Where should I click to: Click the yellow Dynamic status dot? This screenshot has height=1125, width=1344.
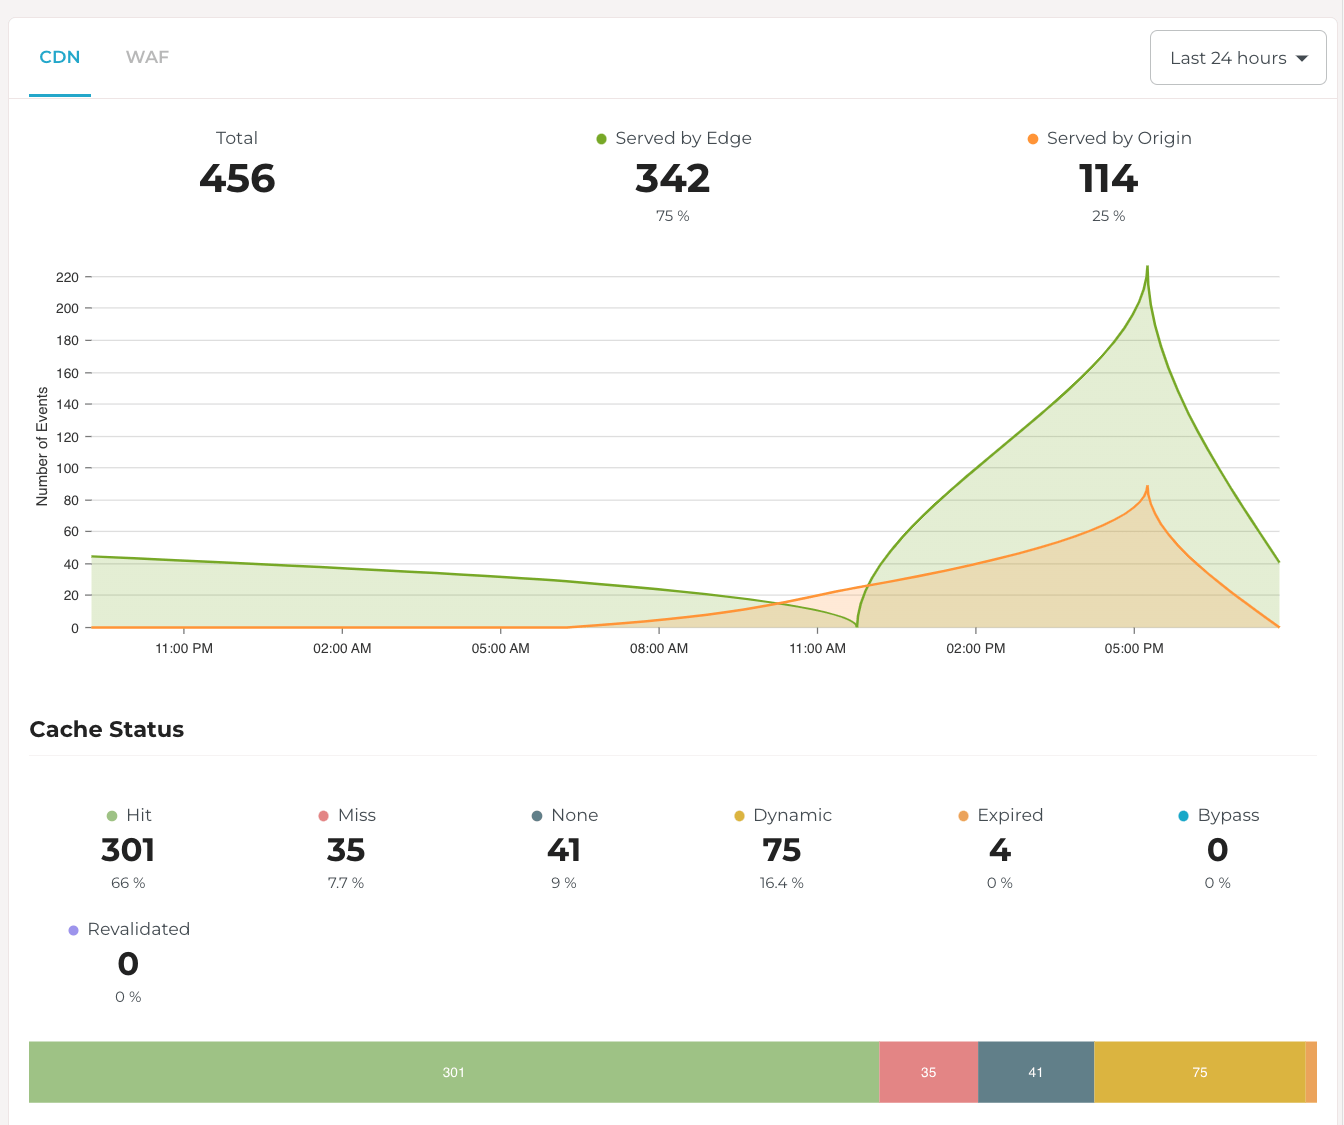click(739, 816)
